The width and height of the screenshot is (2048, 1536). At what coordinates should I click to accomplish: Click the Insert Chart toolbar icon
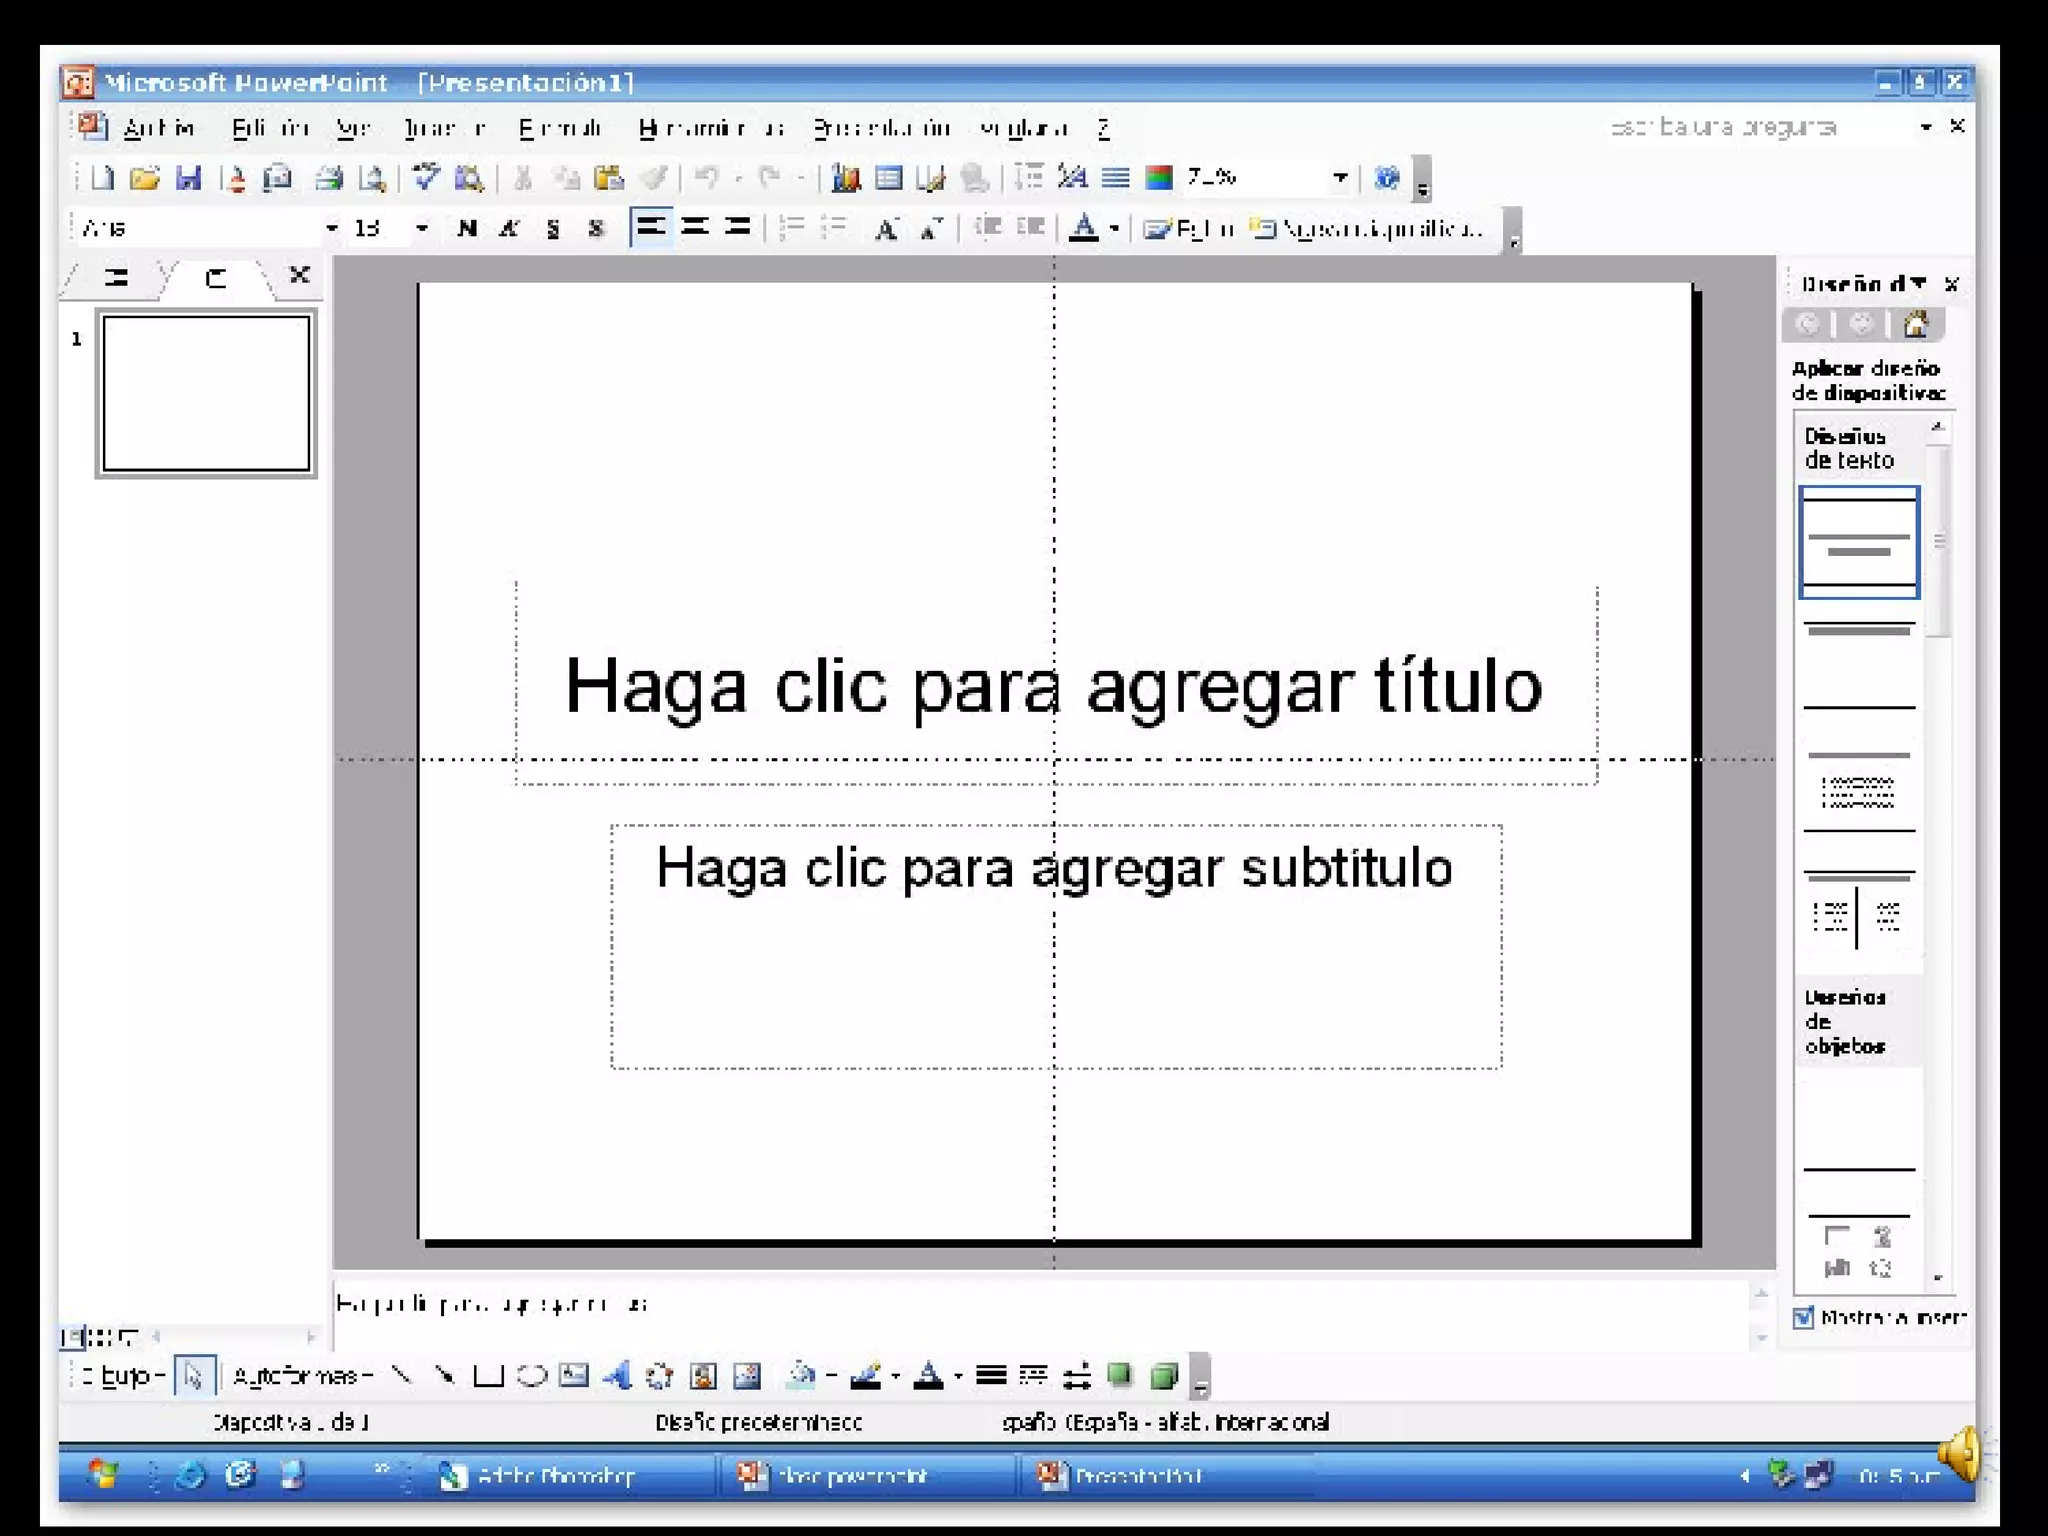[x=845, y=178]
